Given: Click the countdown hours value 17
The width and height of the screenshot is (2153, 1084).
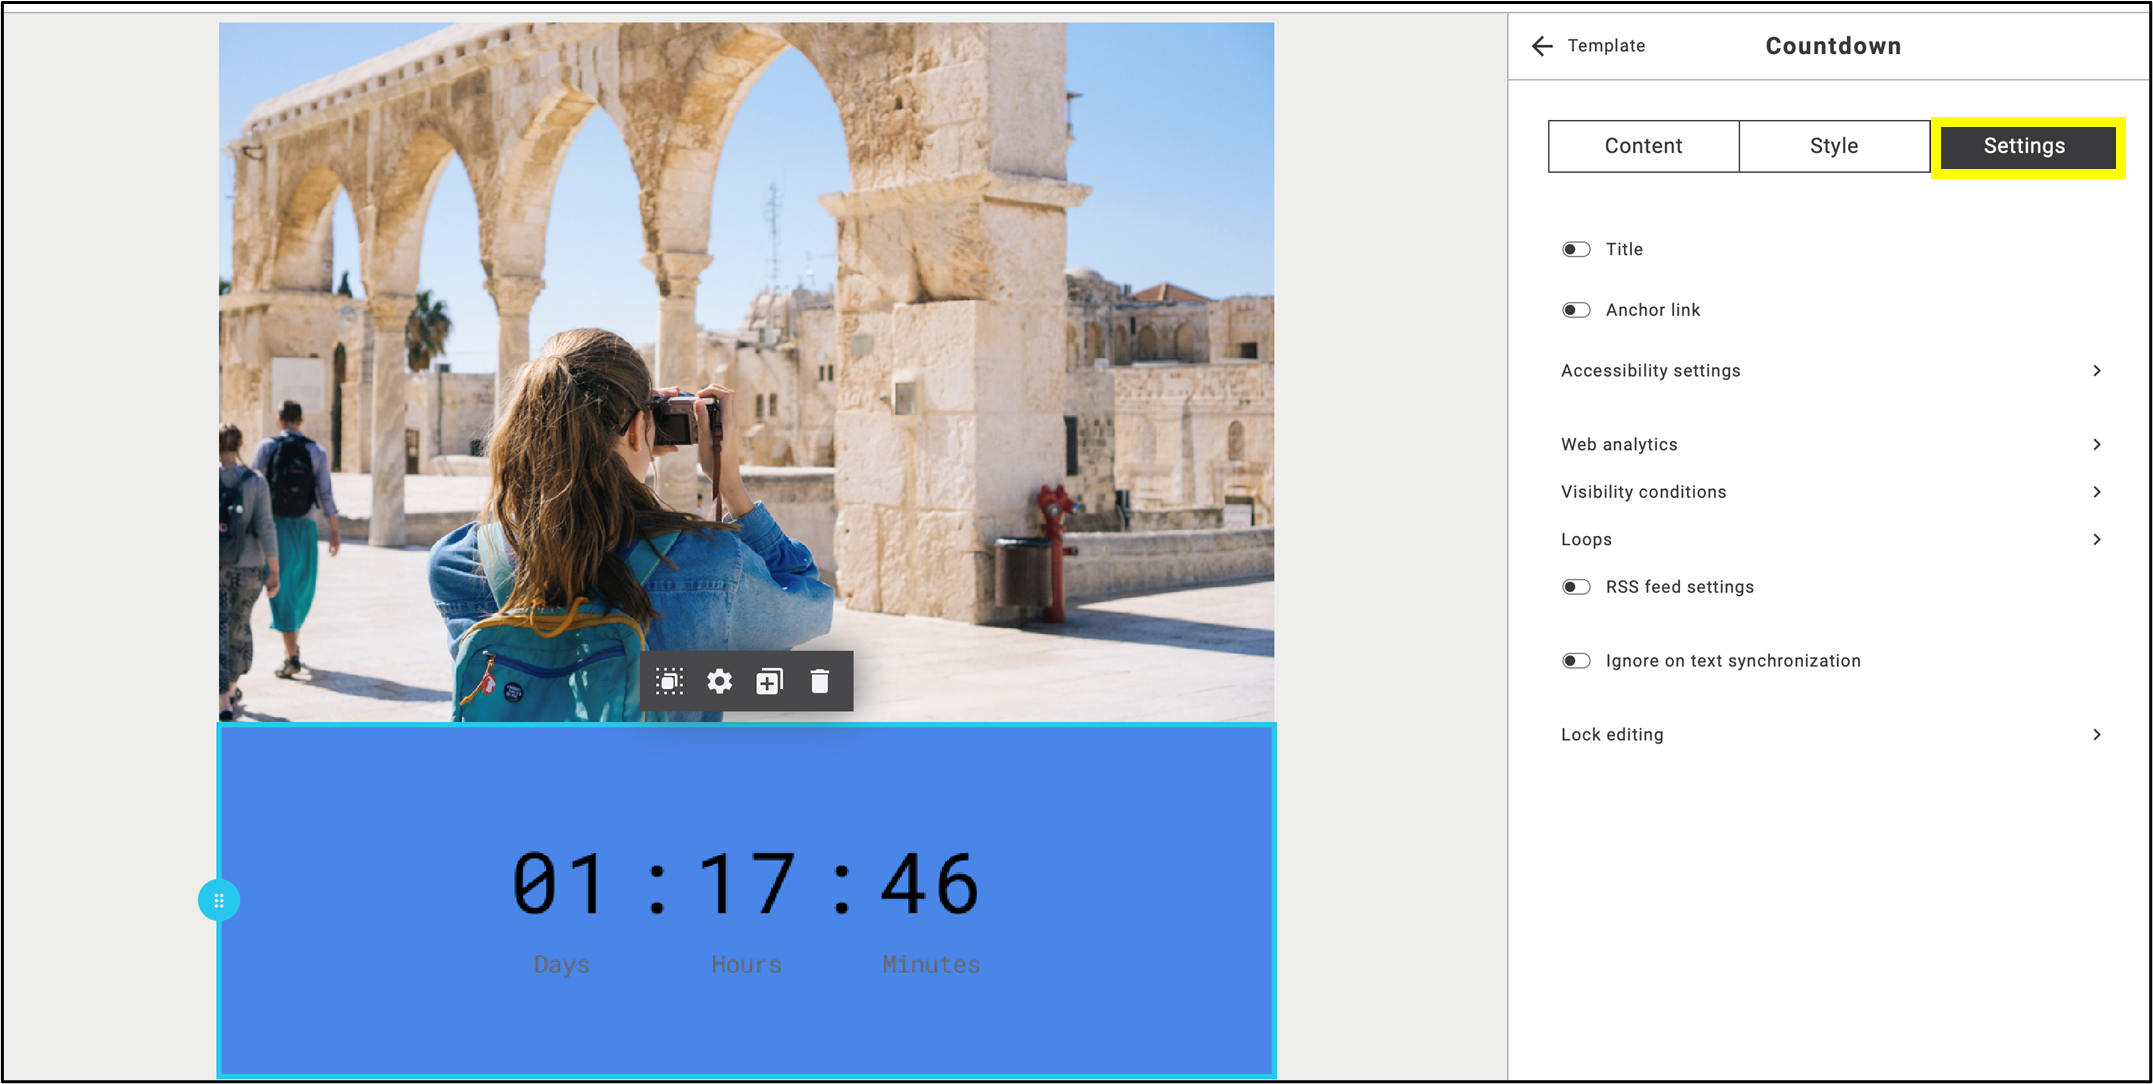Looking at the screenshot, I should coord(746,884).
